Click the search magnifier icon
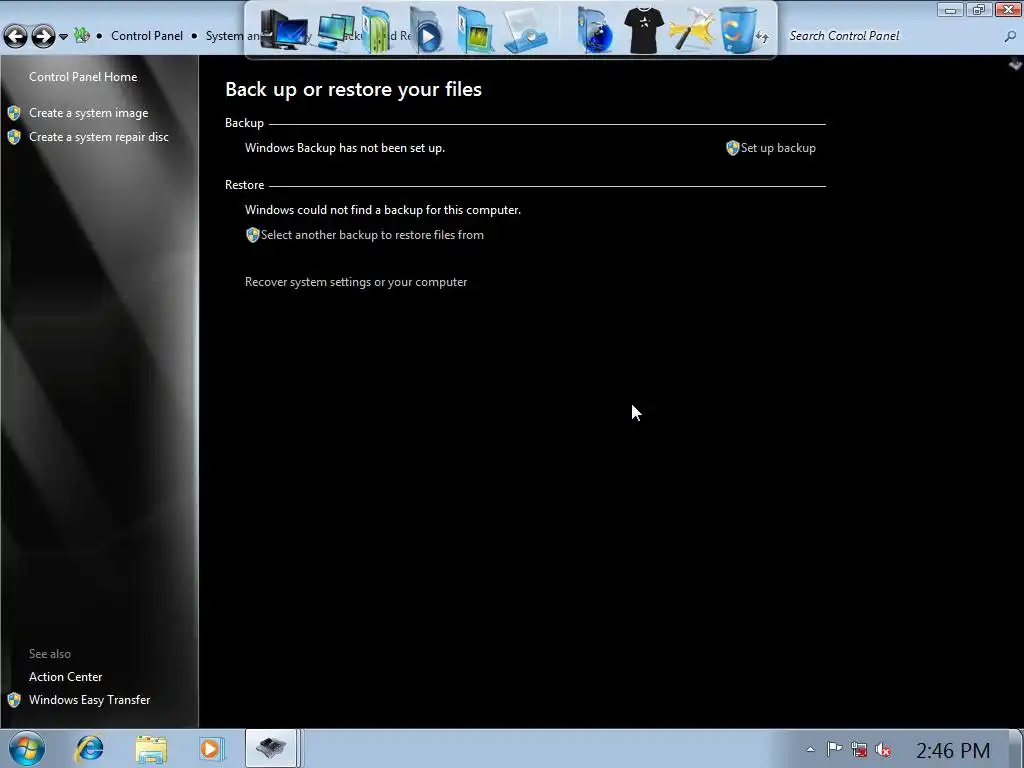 pos(1010,37)
